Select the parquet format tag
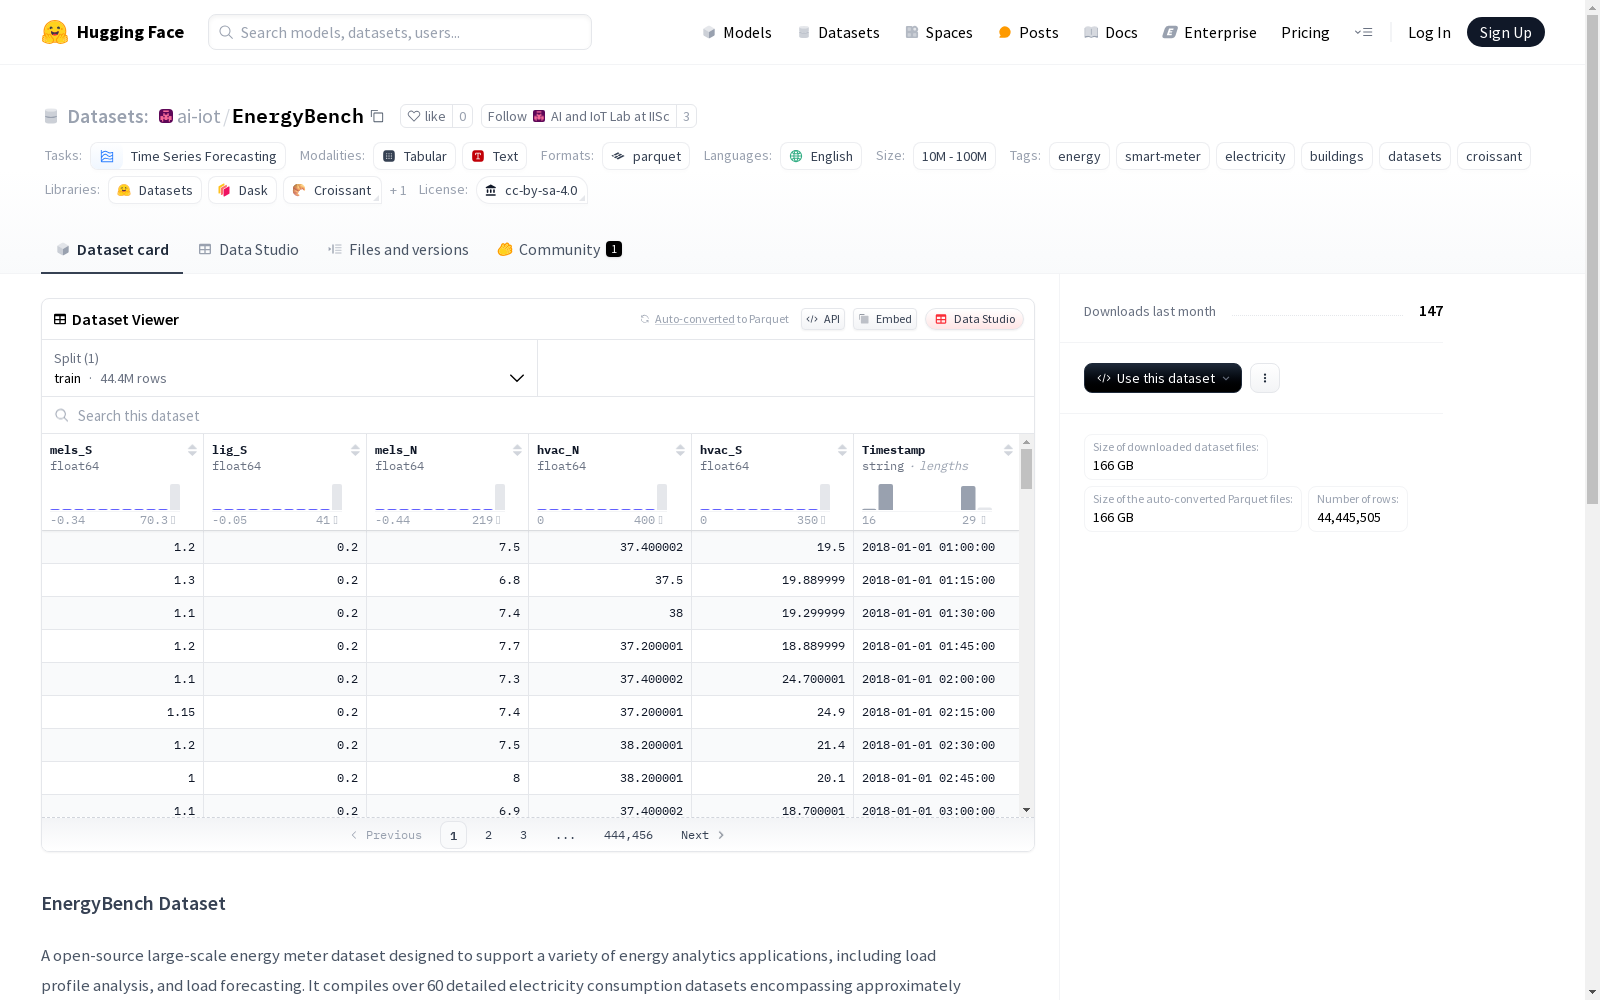The width and height of the screenshot is (1600, 1000). pyautogui.click(x=646, y=156)
